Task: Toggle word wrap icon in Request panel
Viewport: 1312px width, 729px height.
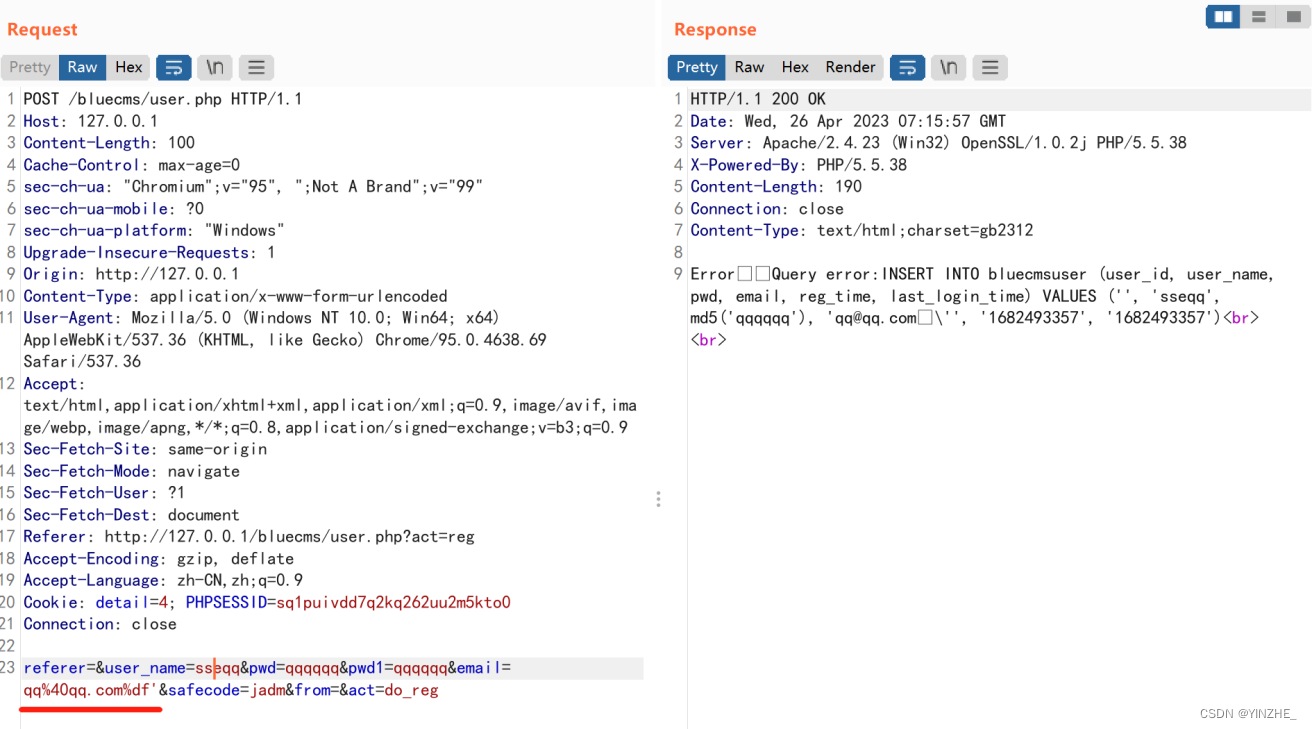Action: 174,67
